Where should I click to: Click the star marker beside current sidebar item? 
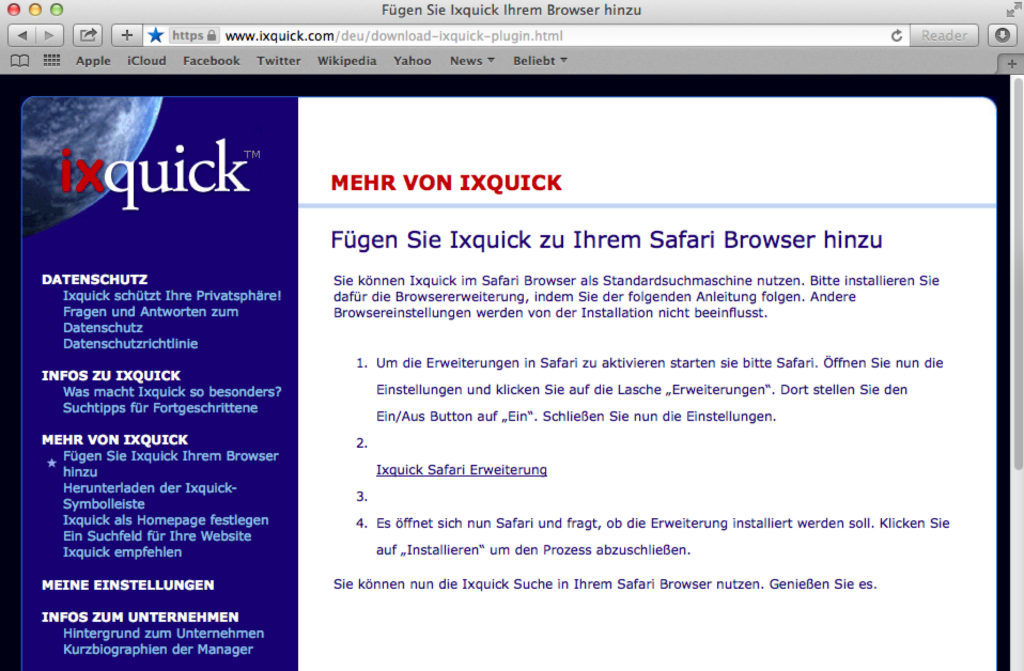click(52, 463)
